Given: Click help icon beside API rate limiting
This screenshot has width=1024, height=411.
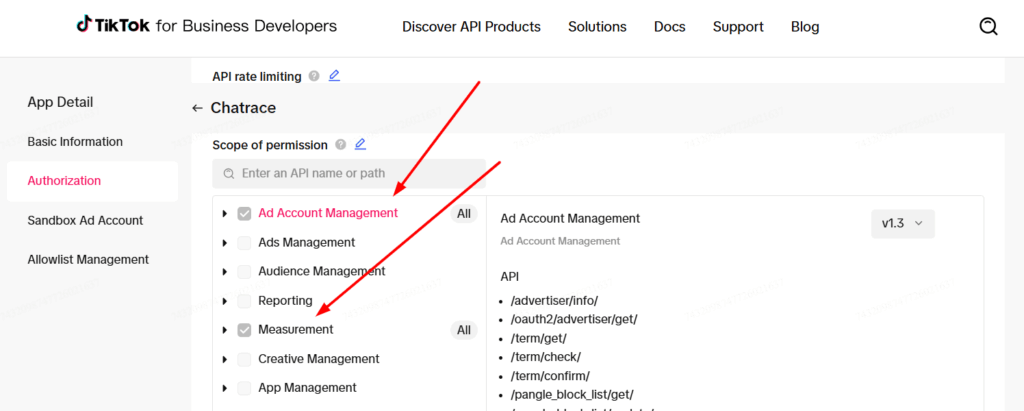Looking at the screenshot, I should tap(314, 76).
